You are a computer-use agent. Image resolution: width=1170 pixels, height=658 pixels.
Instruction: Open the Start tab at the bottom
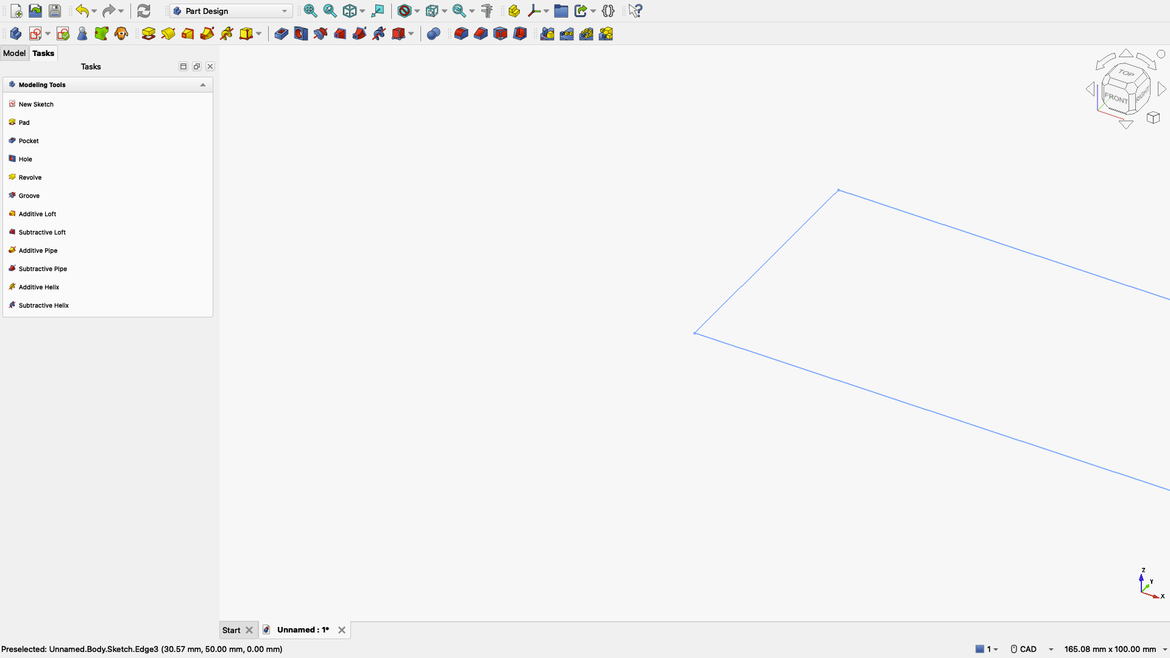click(x=231, y=629)
